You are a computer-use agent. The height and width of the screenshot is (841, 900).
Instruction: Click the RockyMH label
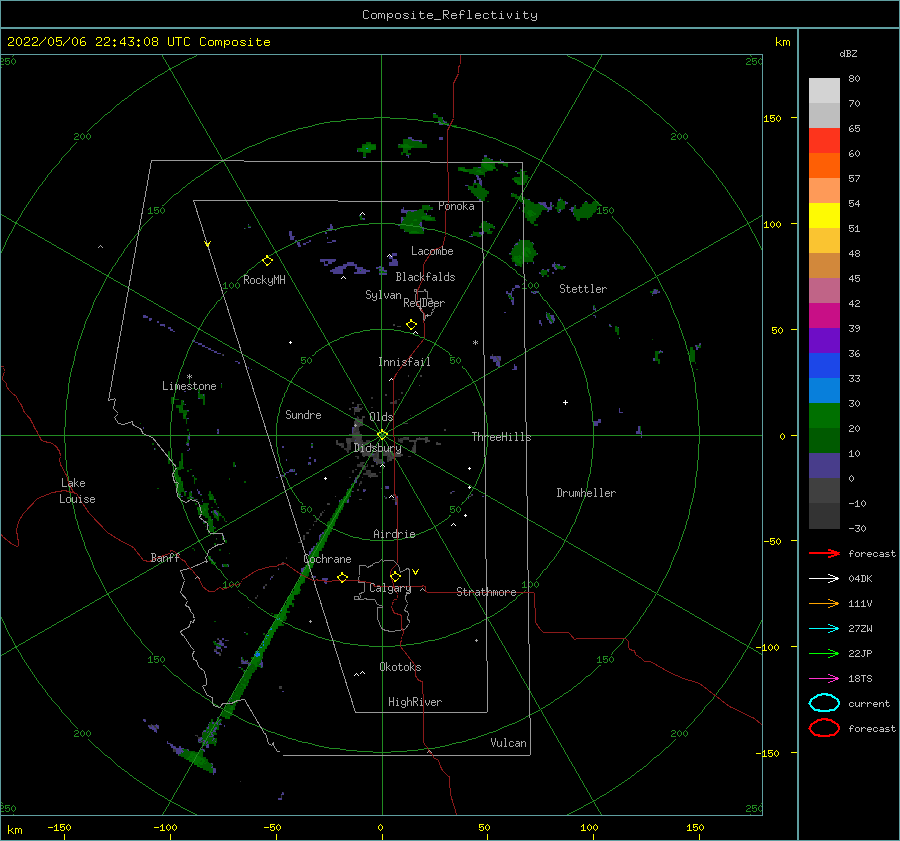[264, 280]
